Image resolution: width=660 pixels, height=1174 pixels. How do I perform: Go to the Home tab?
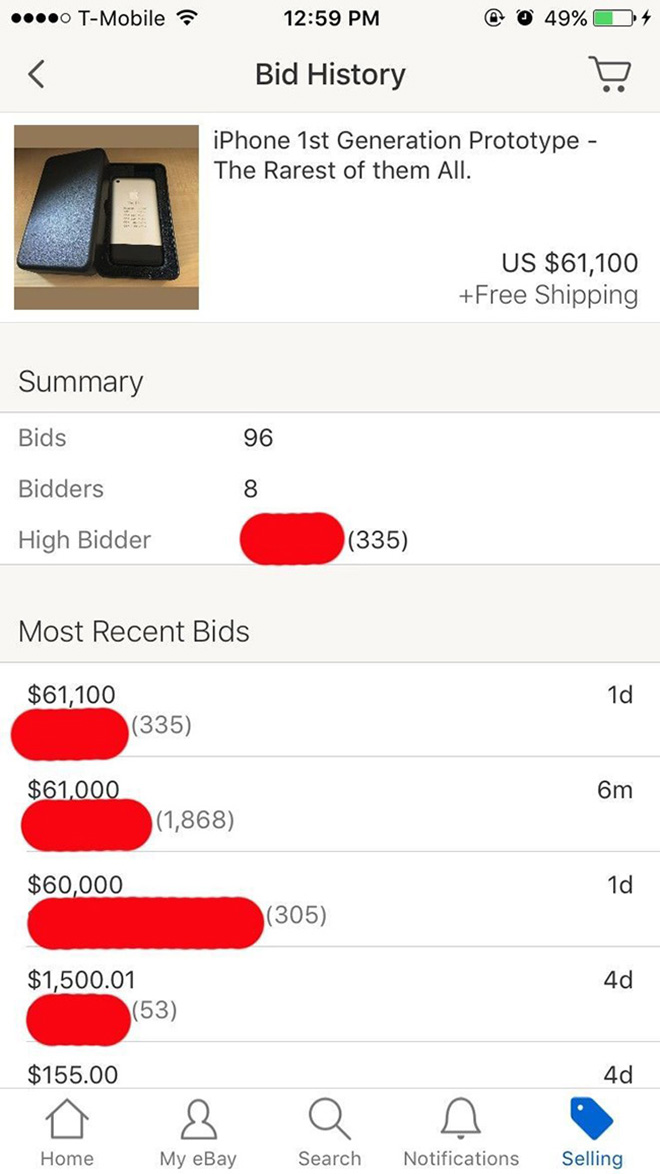[x=65, y=1130]
